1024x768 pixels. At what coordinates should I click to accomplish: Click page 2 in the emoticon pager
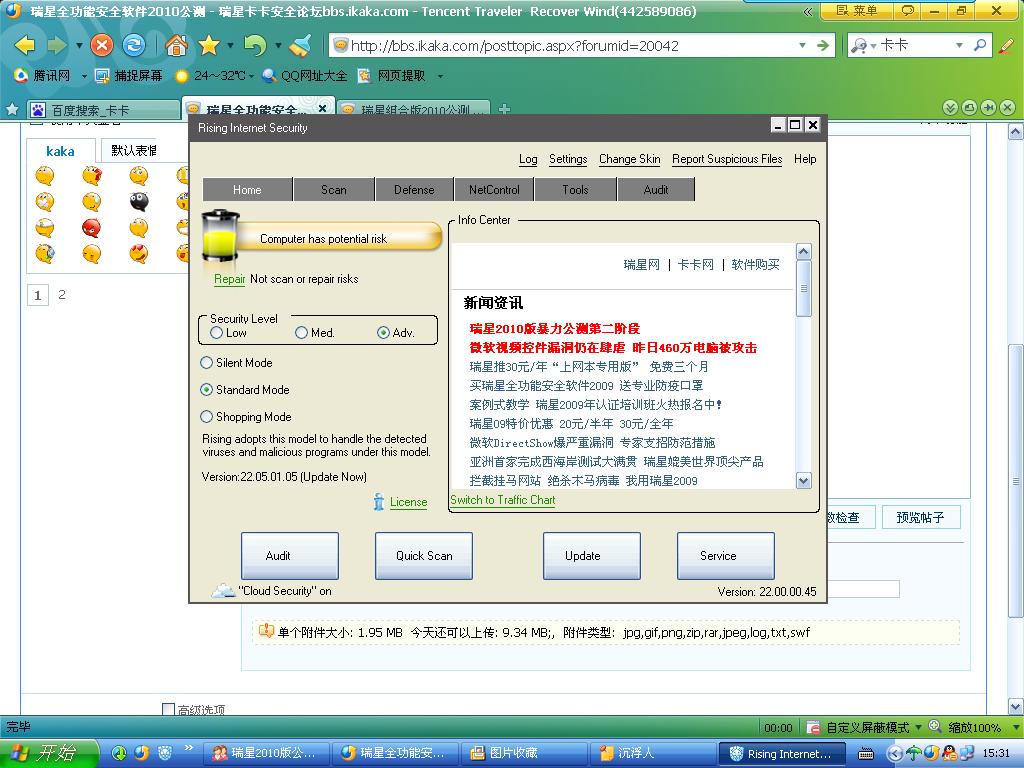coord(62,295)
